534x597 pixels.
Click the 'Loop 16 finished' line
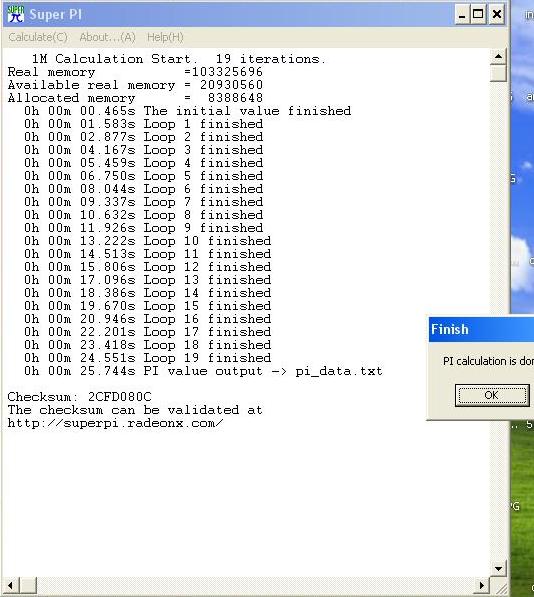147,319
